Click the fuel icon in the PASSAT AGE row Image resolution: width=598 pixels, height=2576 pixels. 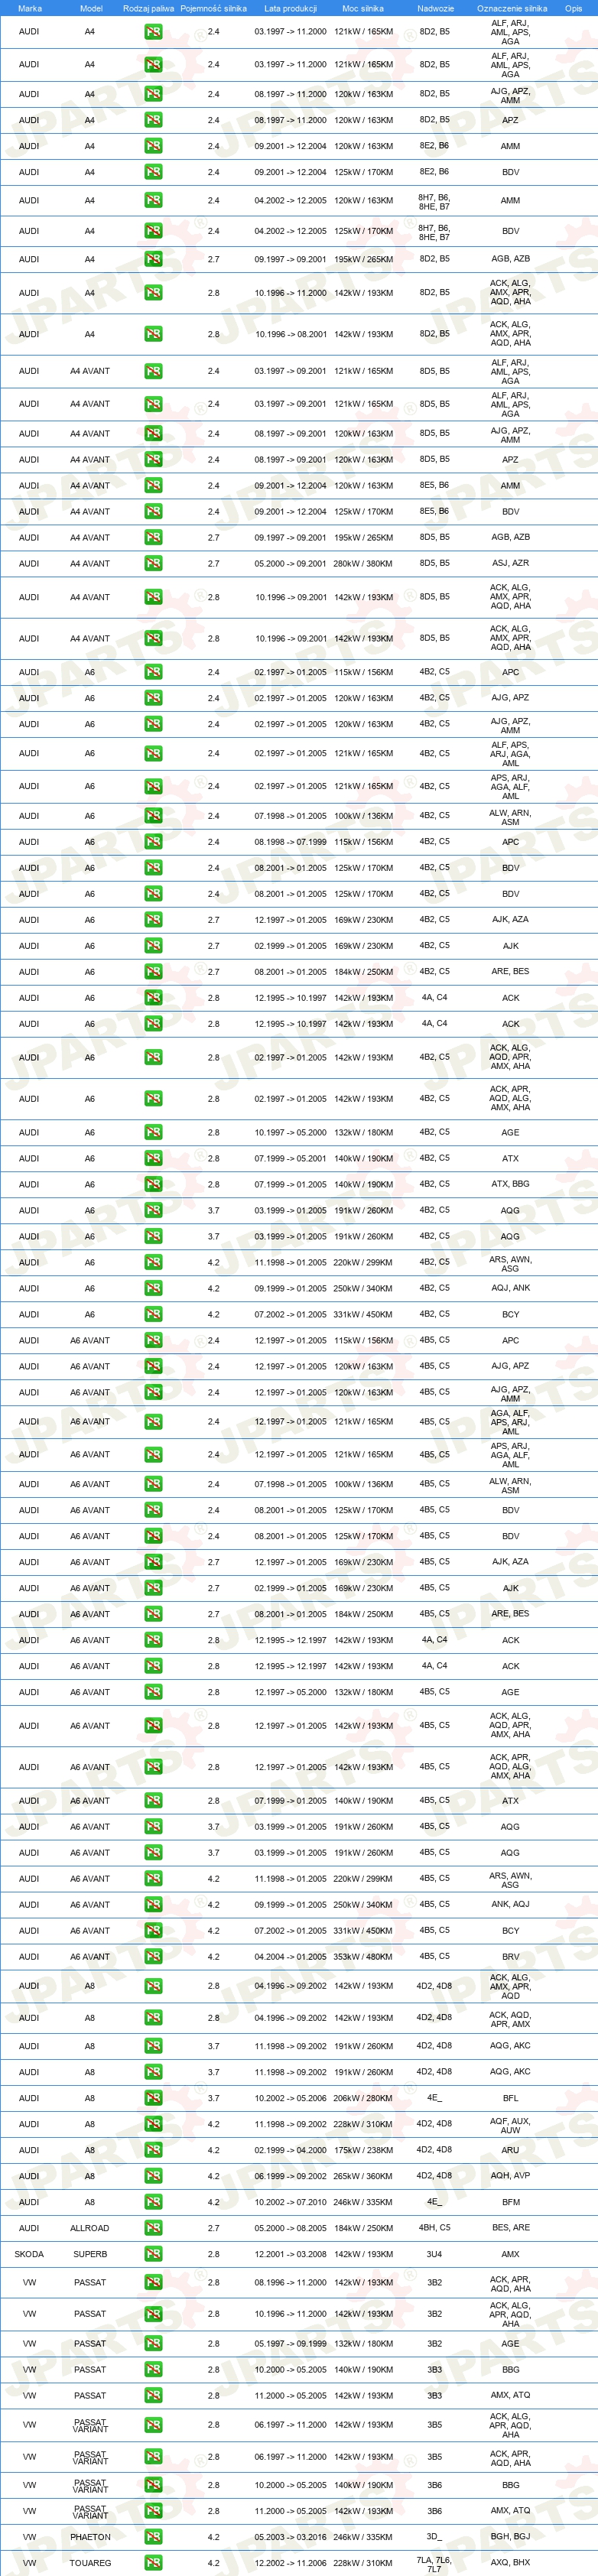(153, 2344)
